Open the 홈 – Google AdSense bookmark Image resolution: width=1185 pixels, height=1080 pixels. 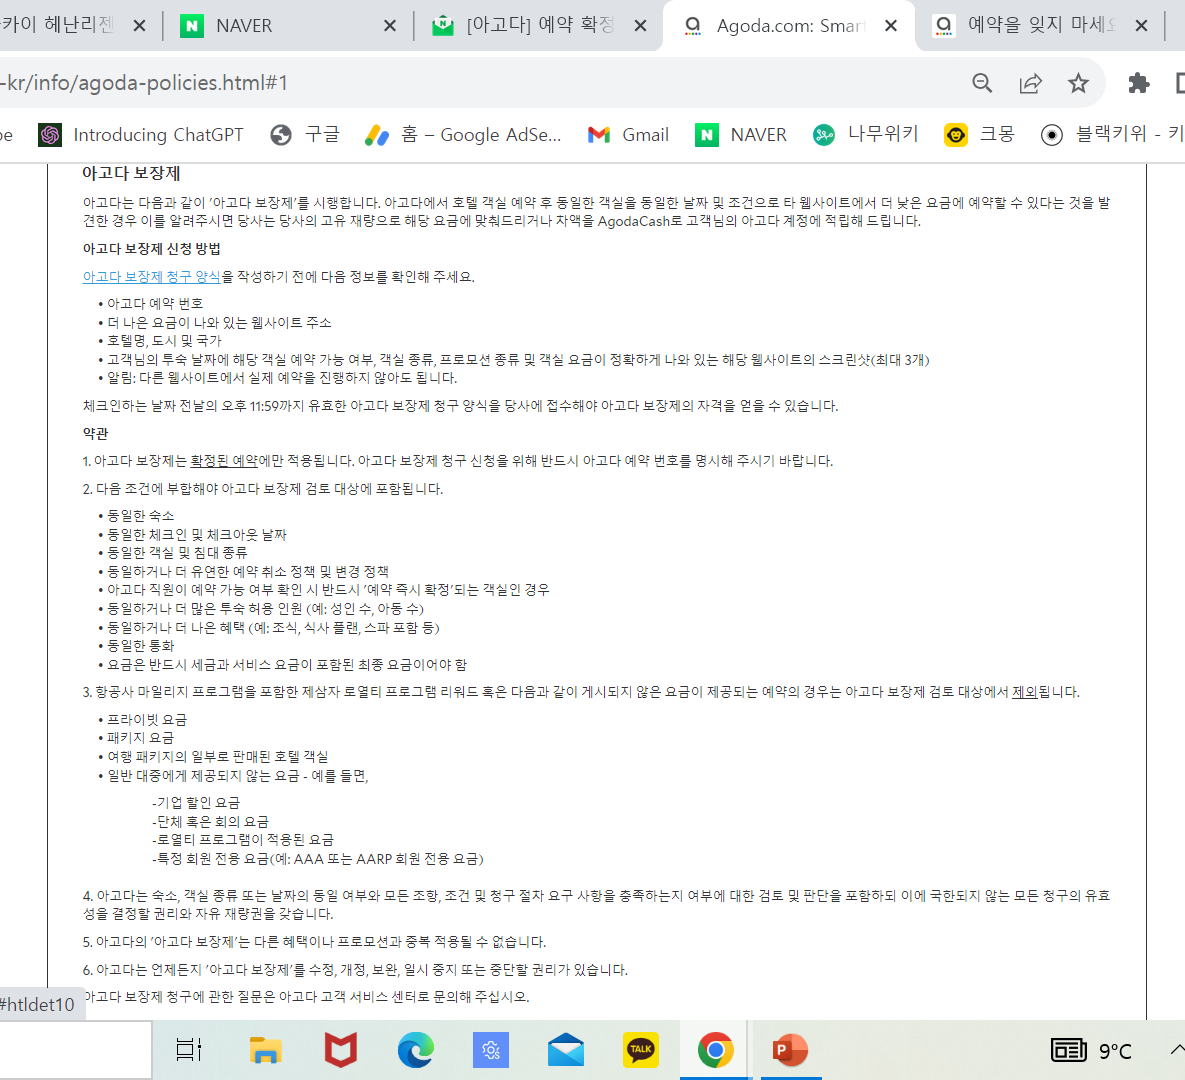[x=463, y=135]
